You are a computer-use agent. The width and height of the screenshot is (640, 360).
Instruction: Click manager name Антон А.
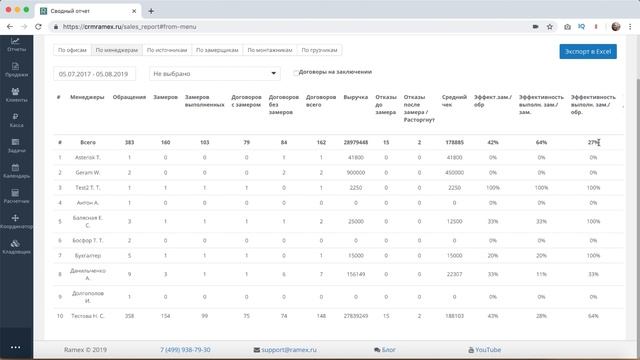88,203
